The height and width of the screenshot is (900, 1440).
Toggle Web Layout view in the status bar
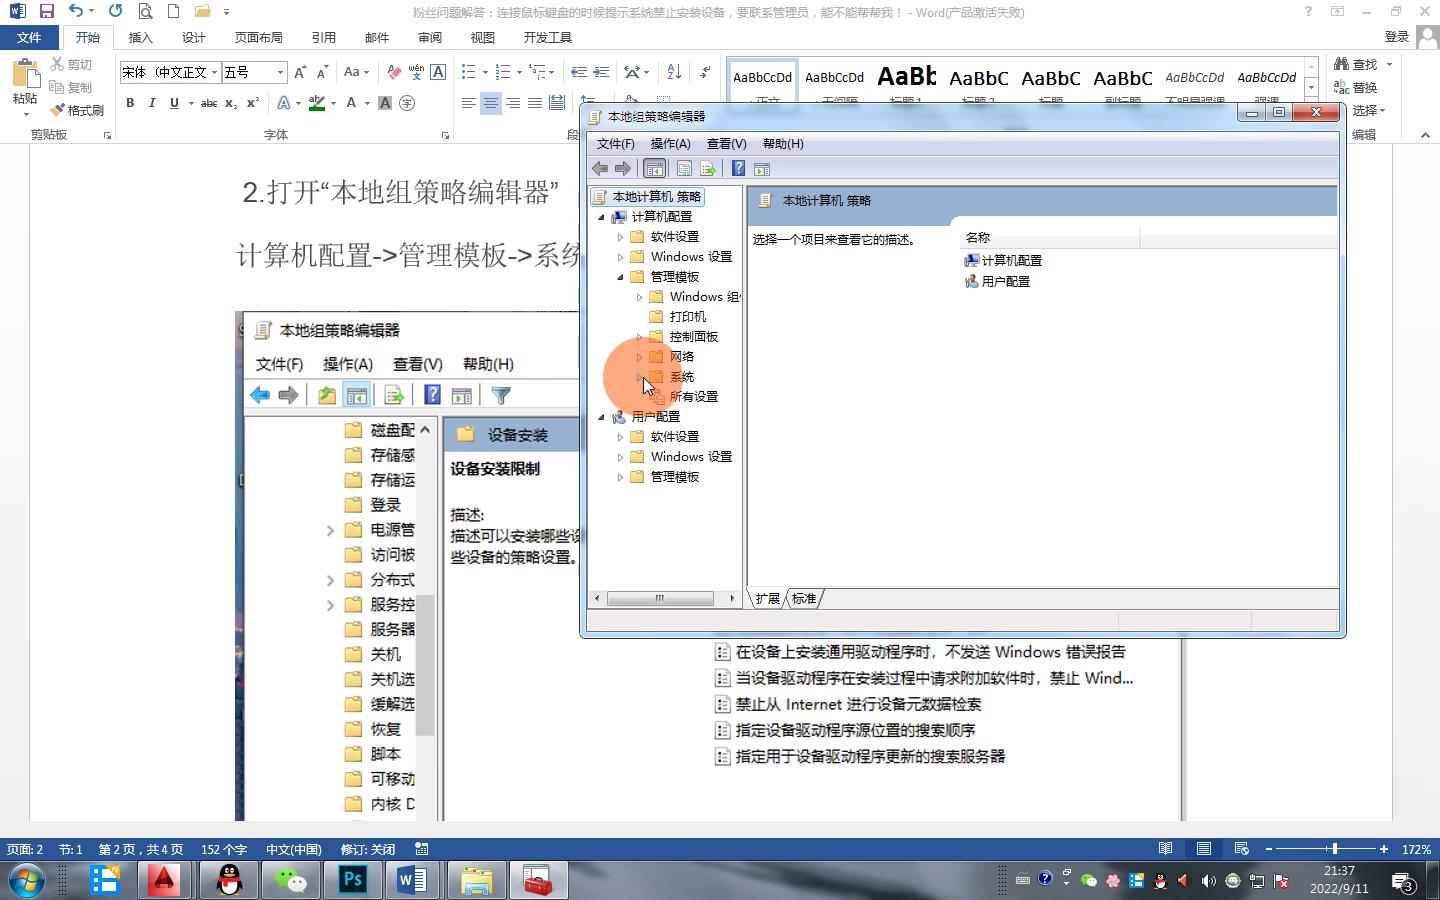1241,848
